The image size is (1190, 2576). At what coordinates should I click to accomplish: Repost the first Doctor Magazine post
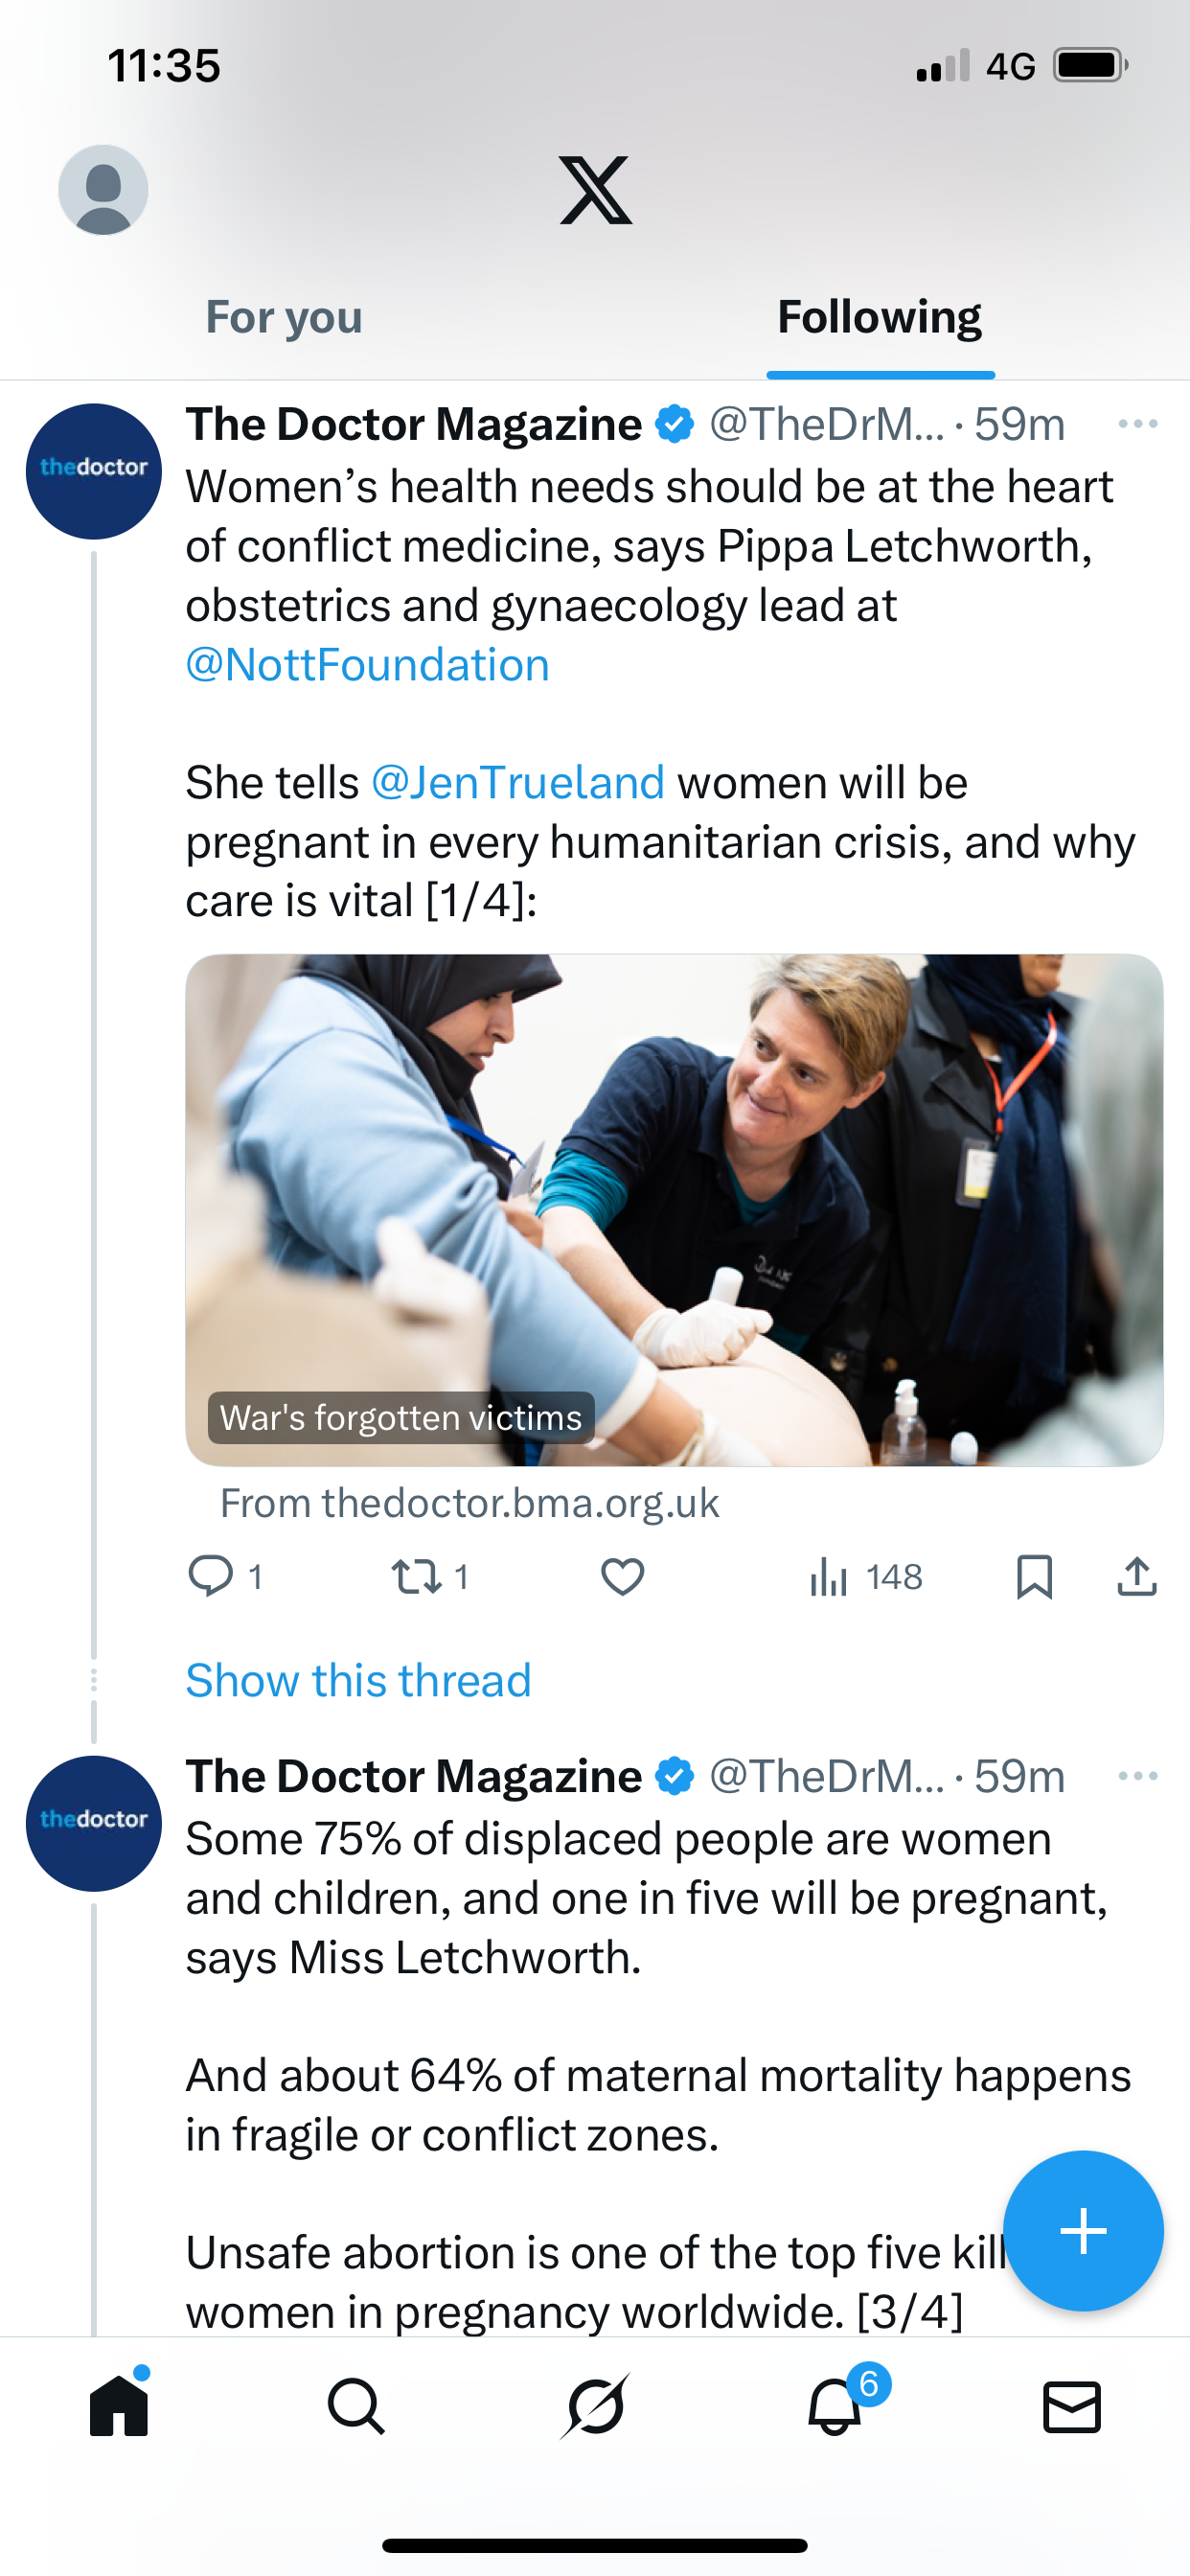pos(415,1577)
